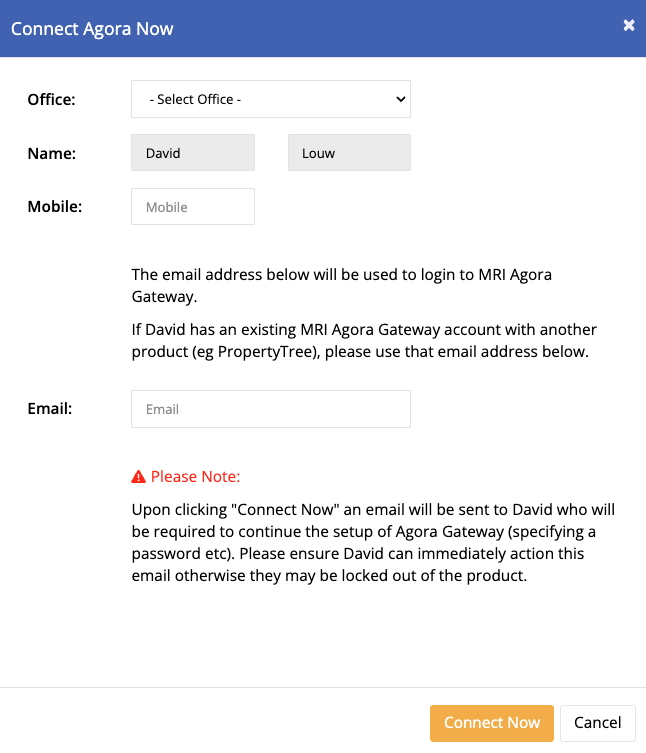The height and width of the screenshot is (753, 646).
Task: Open the Select Office dropdown
Action: (x=271, y=99)
